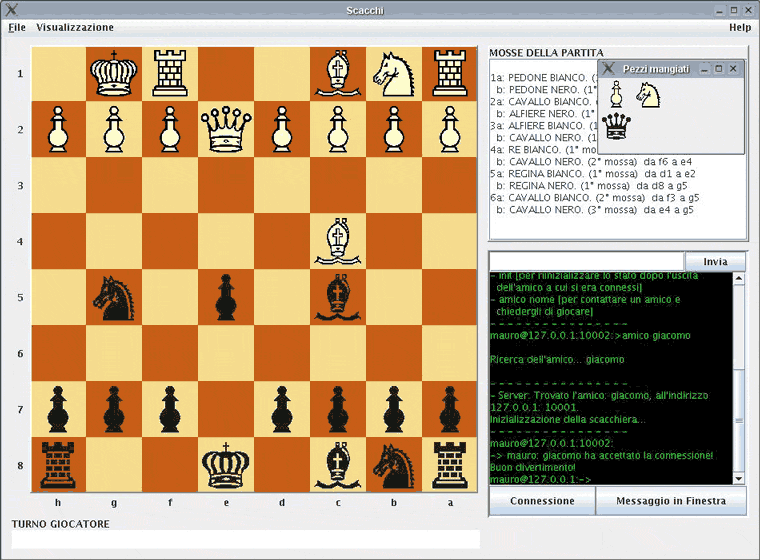Click the Connessione button
The height and width of the screenshot is (560, 760).
pos(542,501)
